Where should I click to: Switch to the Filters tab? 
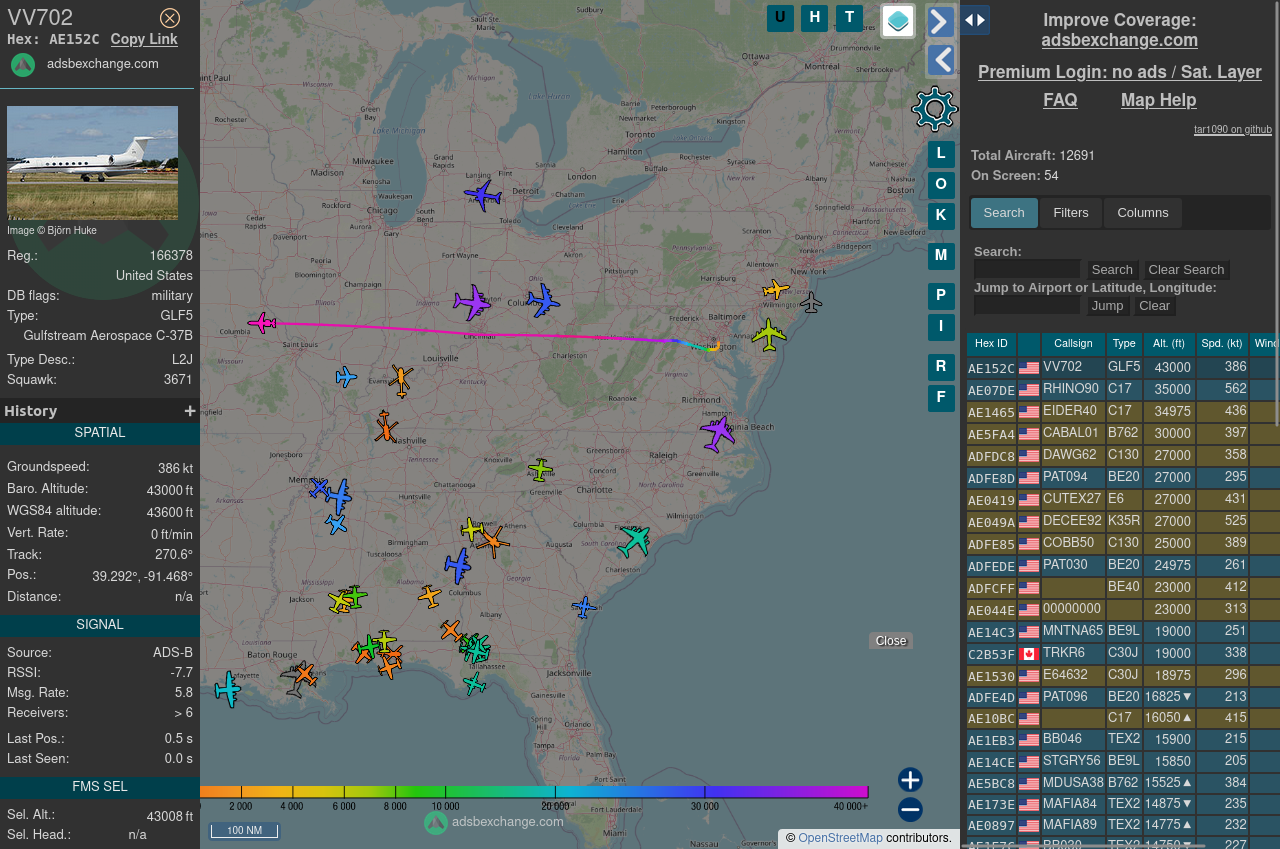tap(1071, 213)
